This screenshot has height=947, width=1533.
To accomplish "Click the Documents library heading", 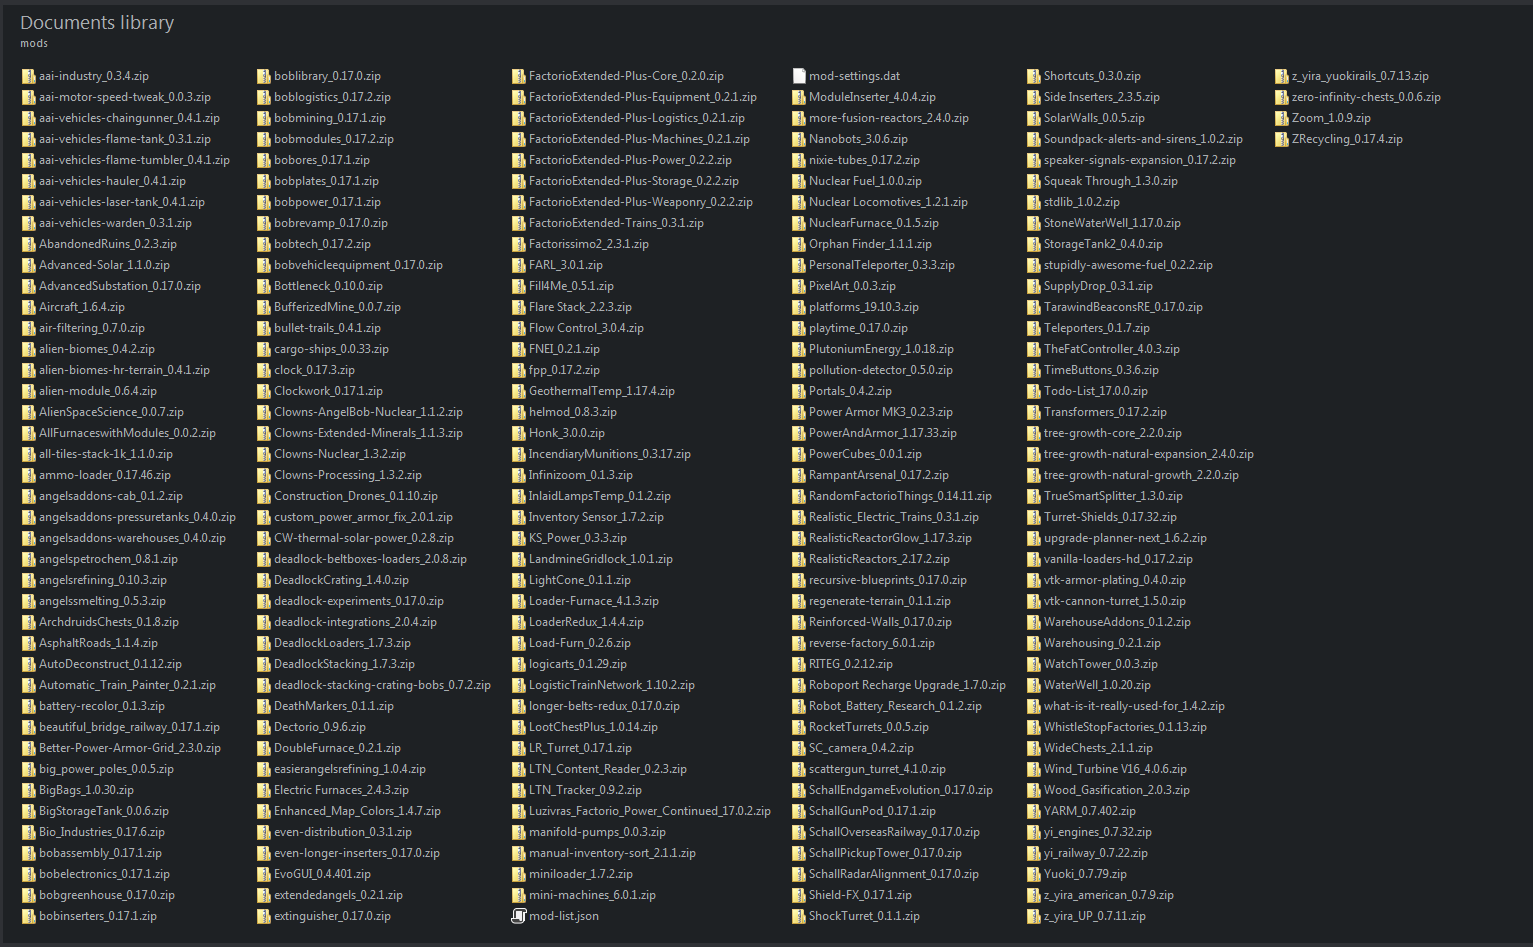I will (97, 23).
